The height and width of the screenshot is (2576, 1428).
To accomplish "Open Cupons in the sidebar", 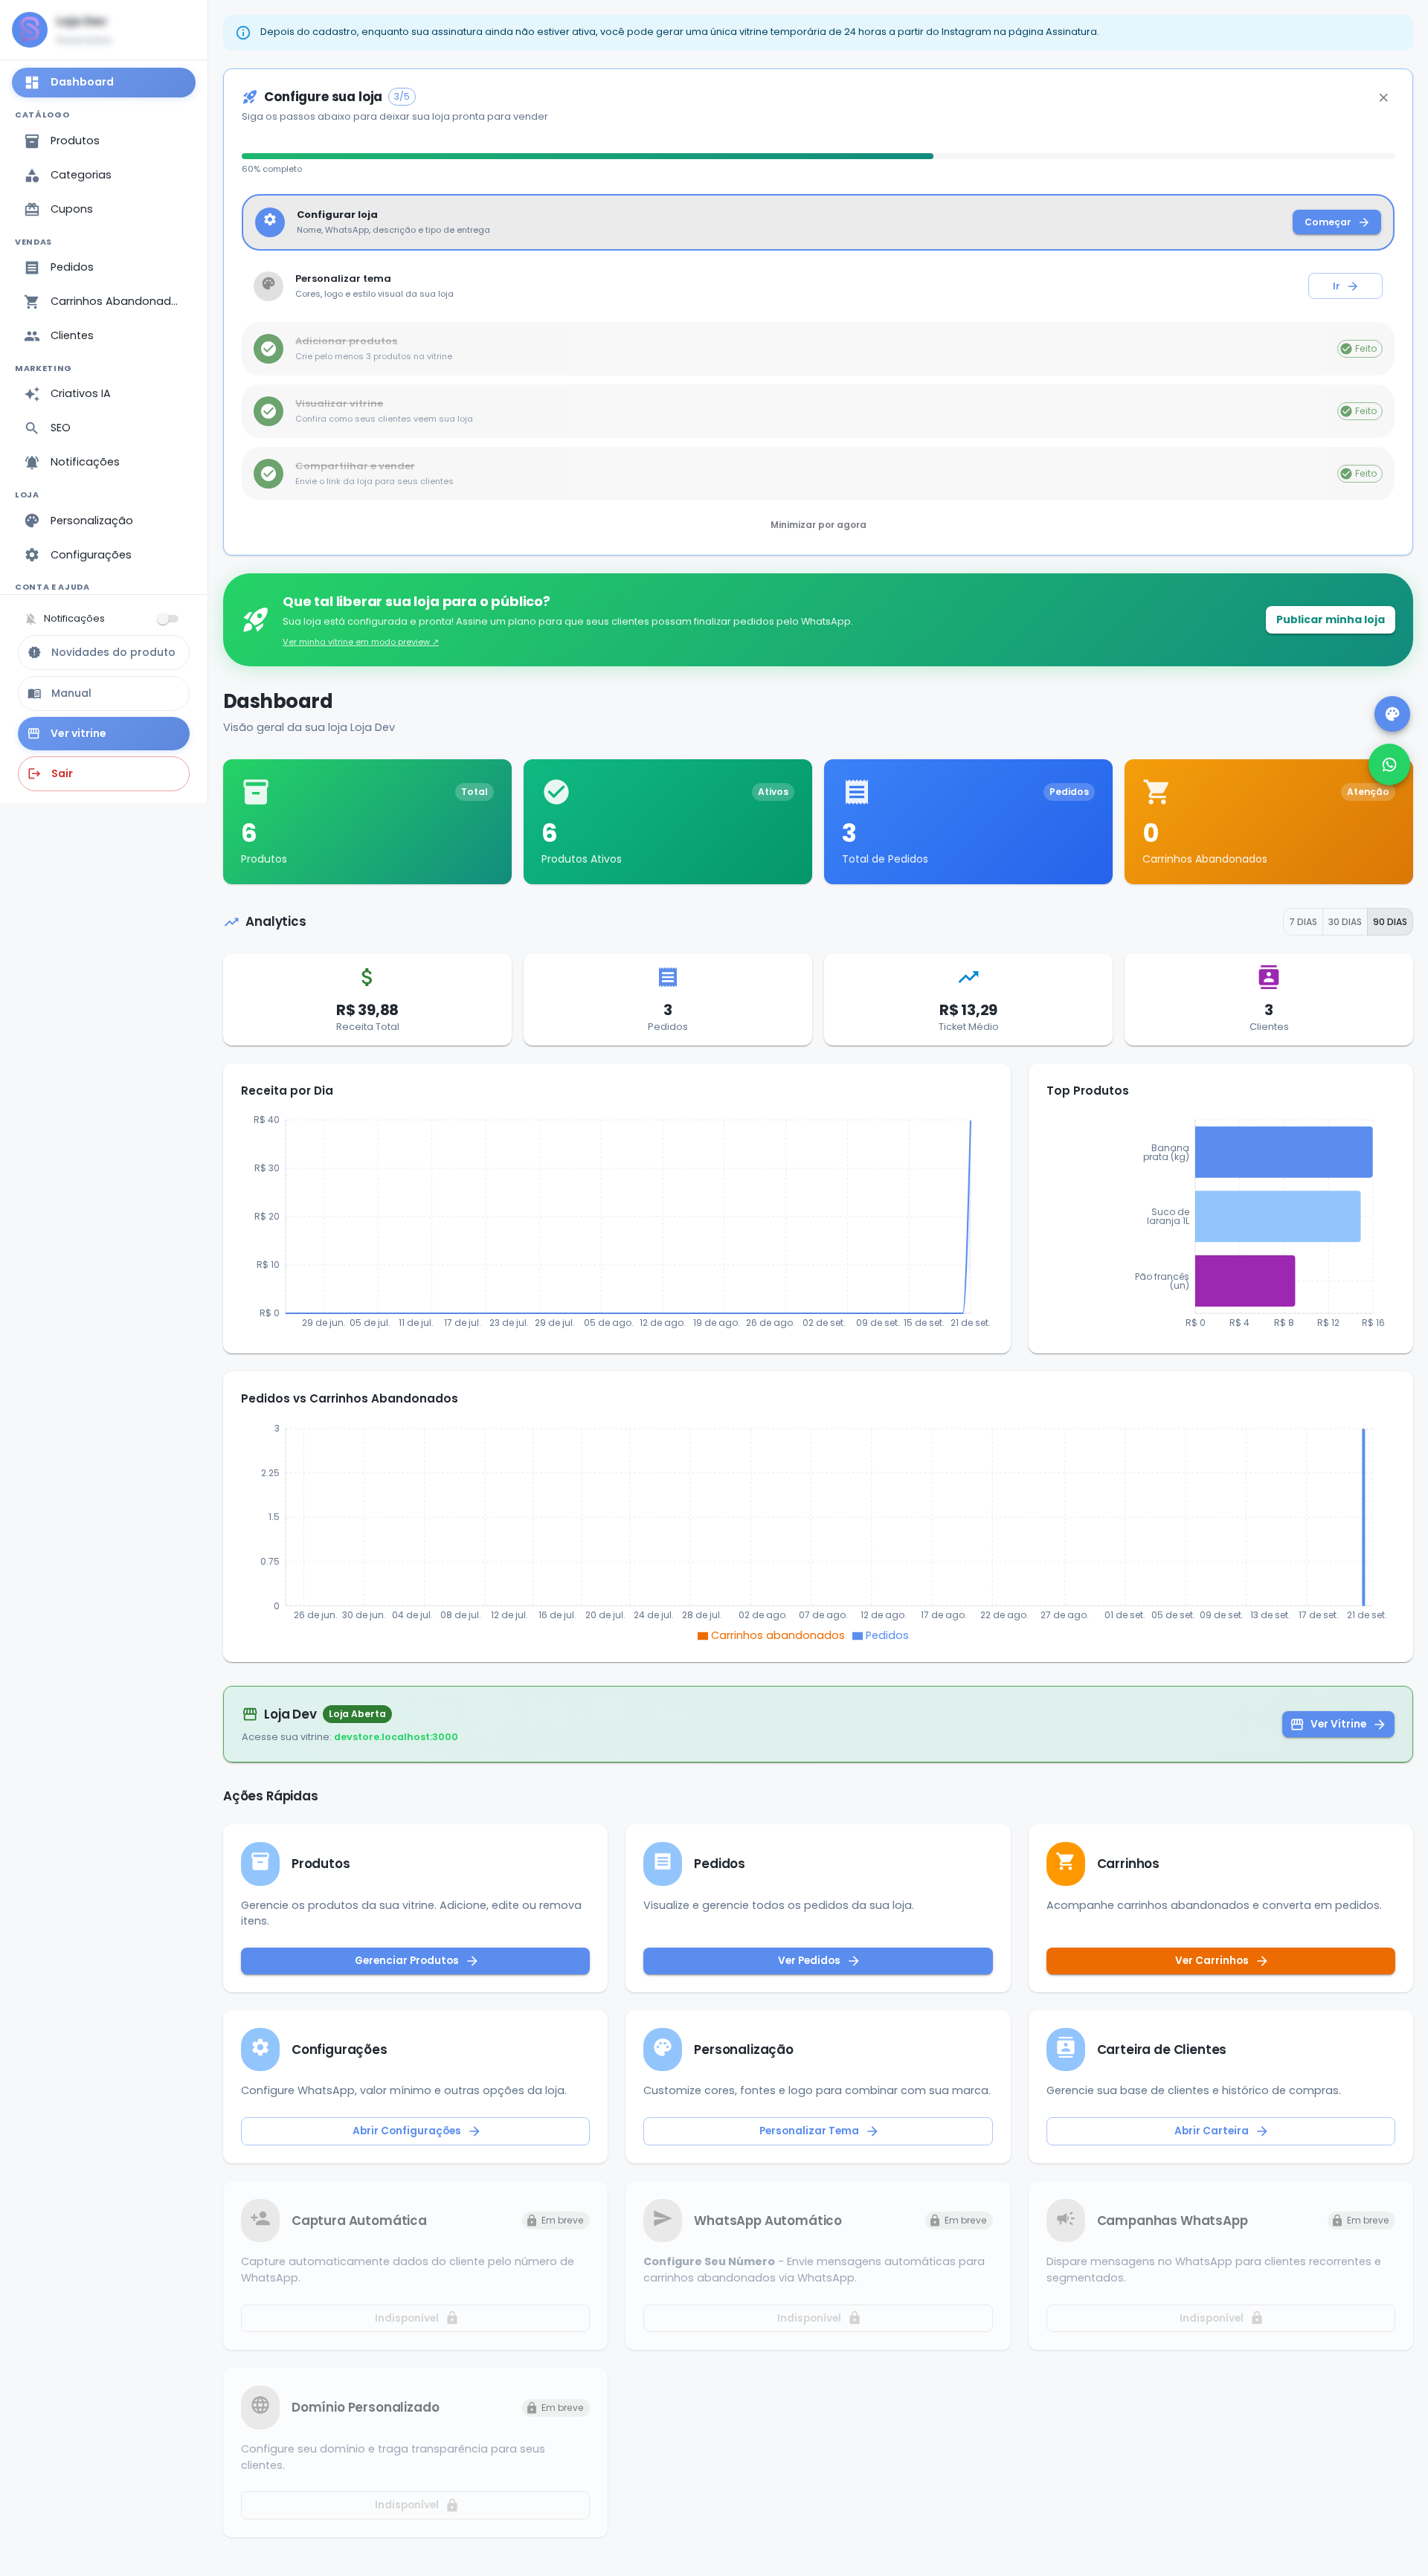I will 104,209.
